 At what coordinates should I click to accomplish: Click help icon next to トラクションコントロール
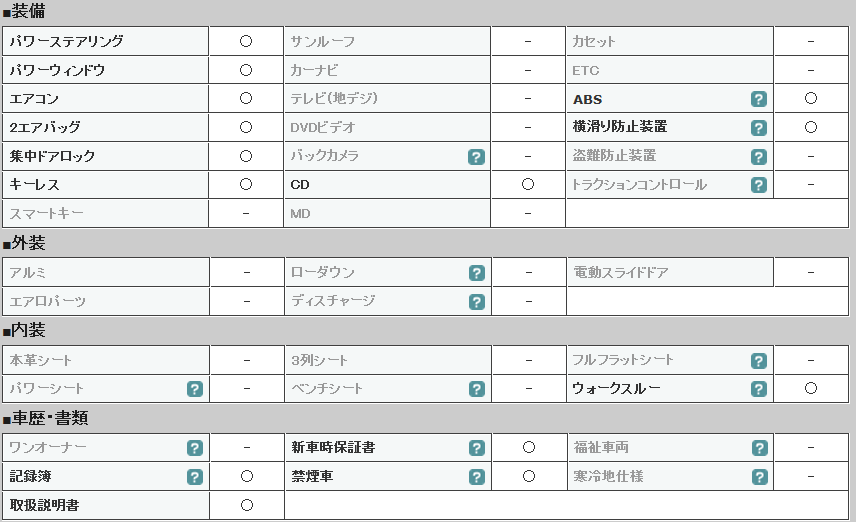pos(759,185)
